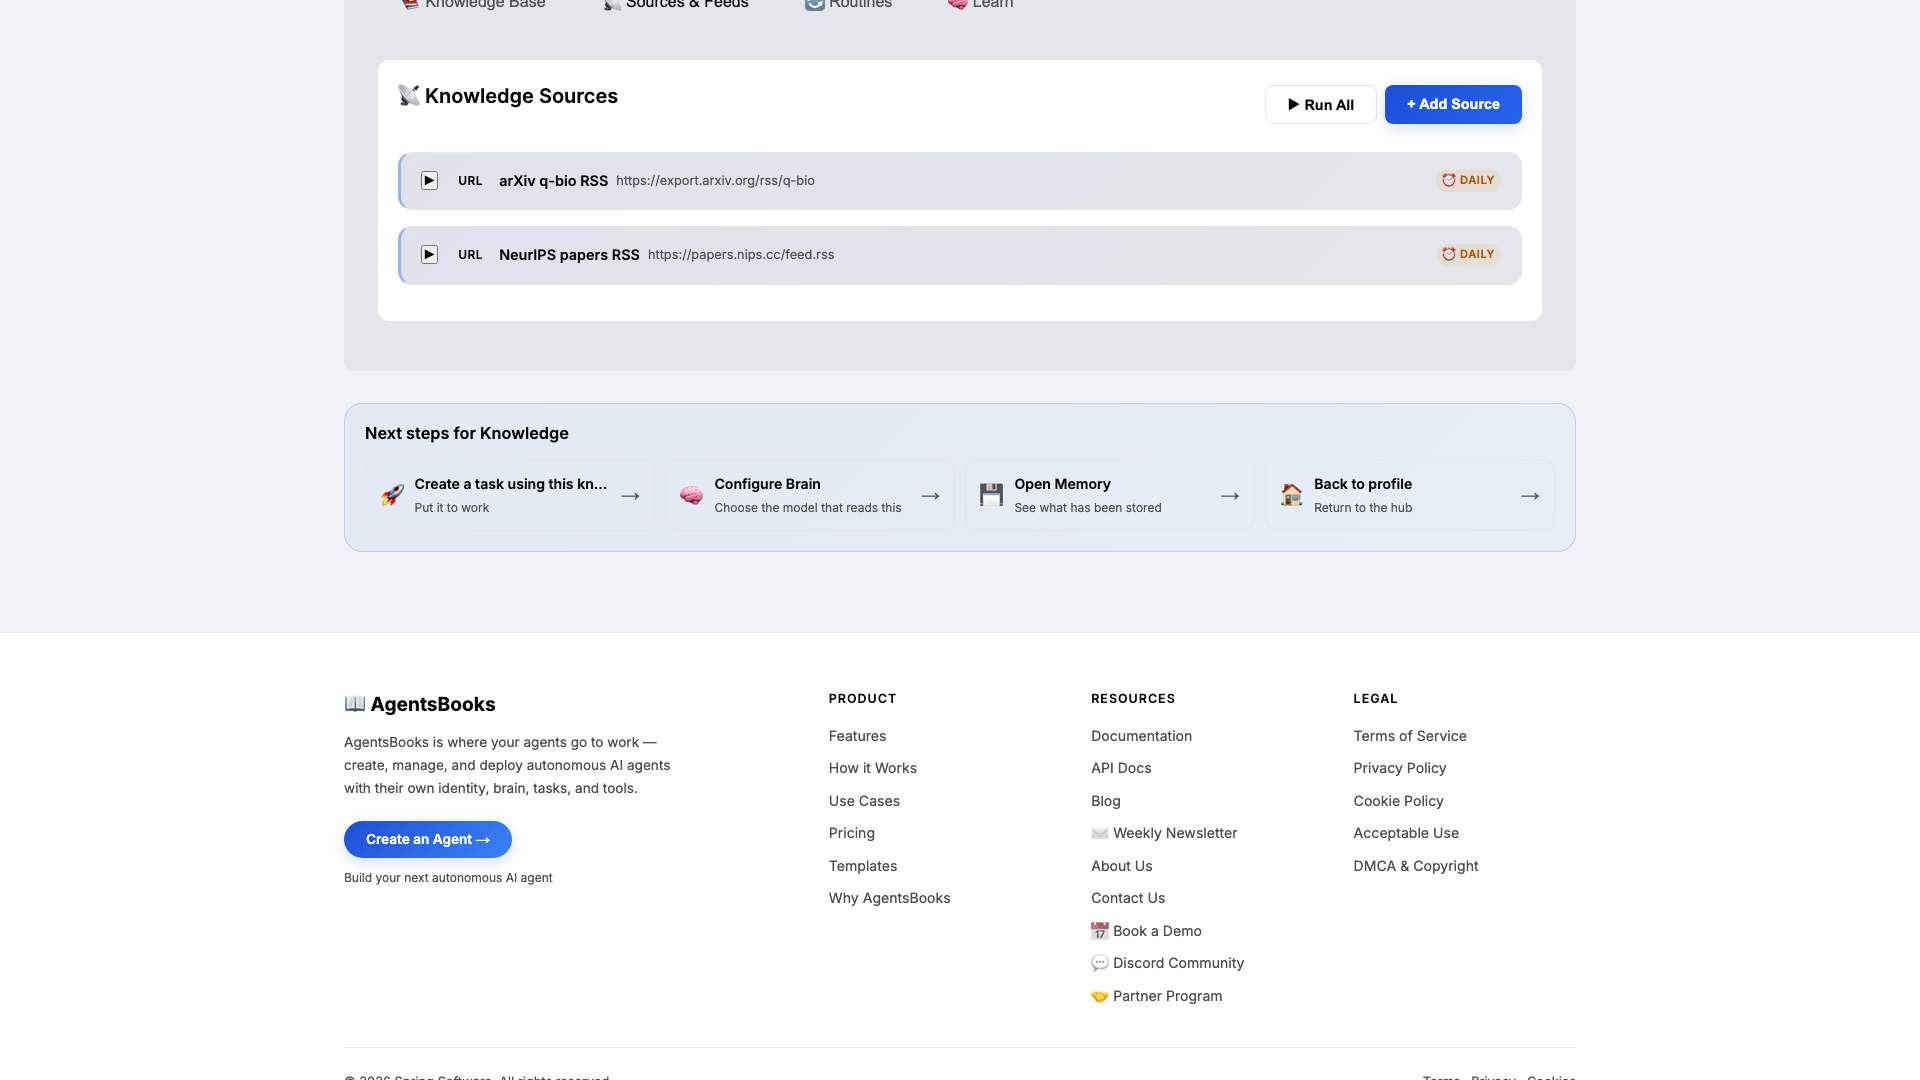Open the API Docs link
1920x1080 pixels.
click(1121, 768)
